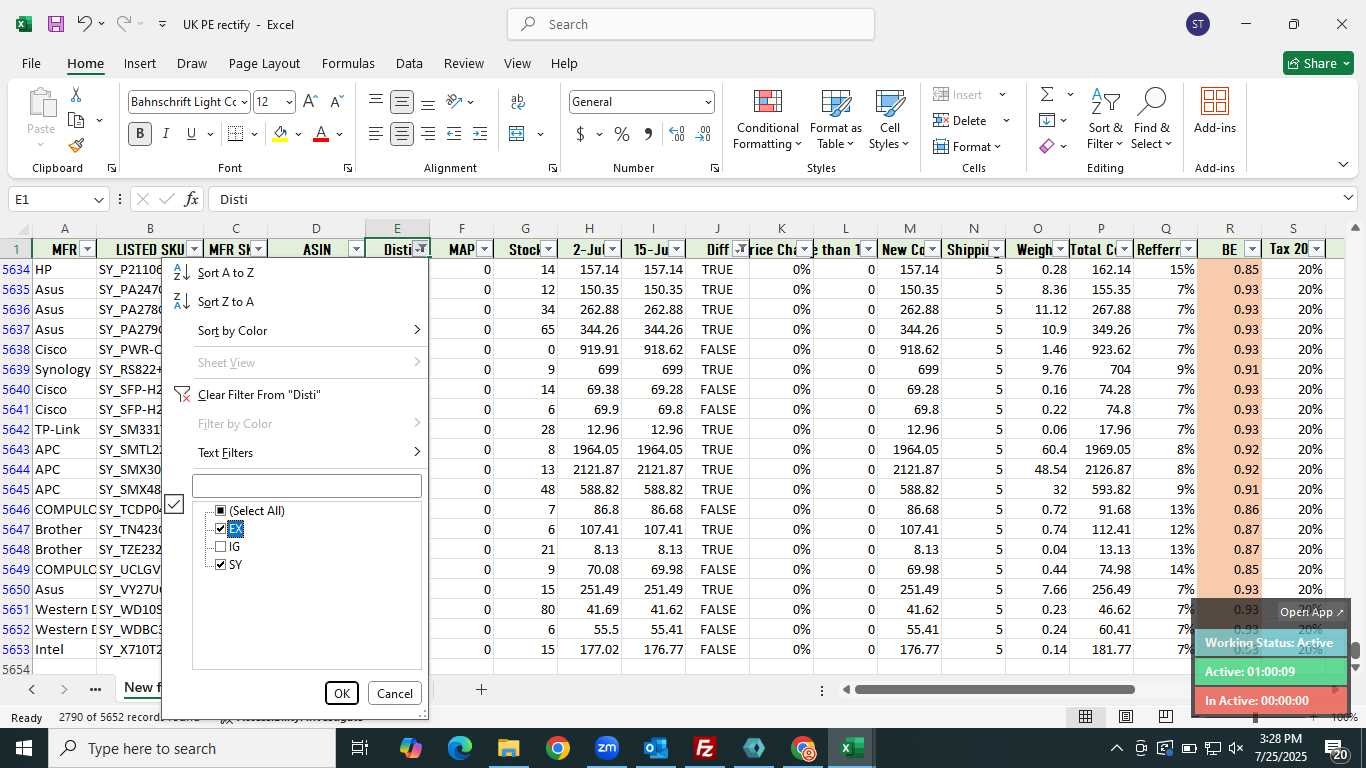Toggle Underline formatting
This screenshot has width=1366, height=768.
point(191,134)
